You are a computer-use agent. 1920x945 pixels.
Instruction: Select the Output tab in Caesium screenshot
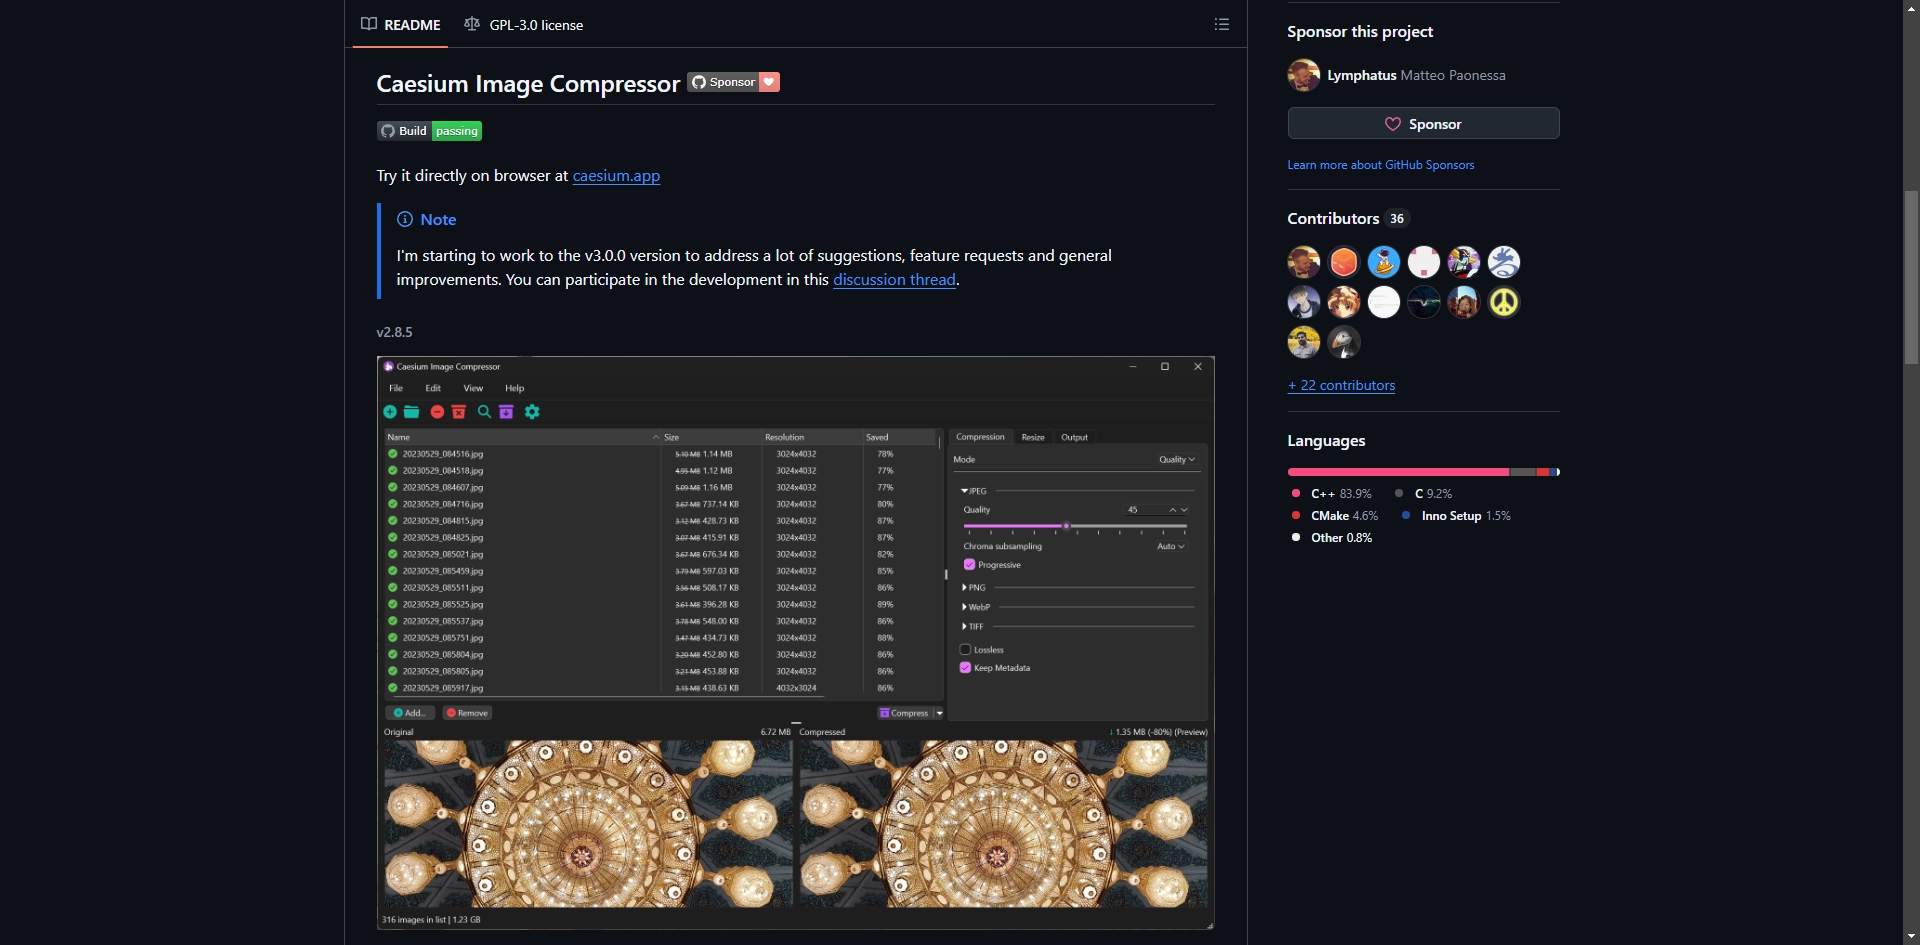pyautogui.click(x=1074, y=437)
